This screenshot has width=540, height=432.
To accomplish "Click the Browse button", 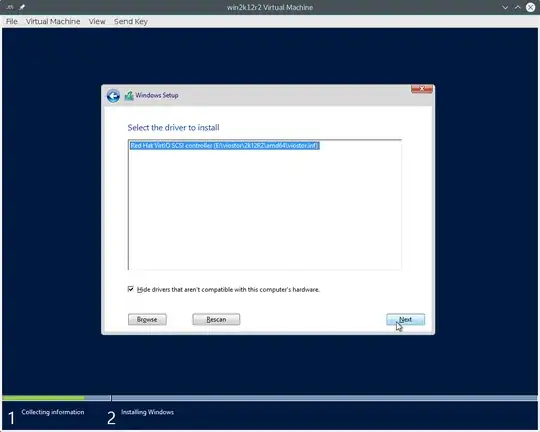I will [147, 319].
